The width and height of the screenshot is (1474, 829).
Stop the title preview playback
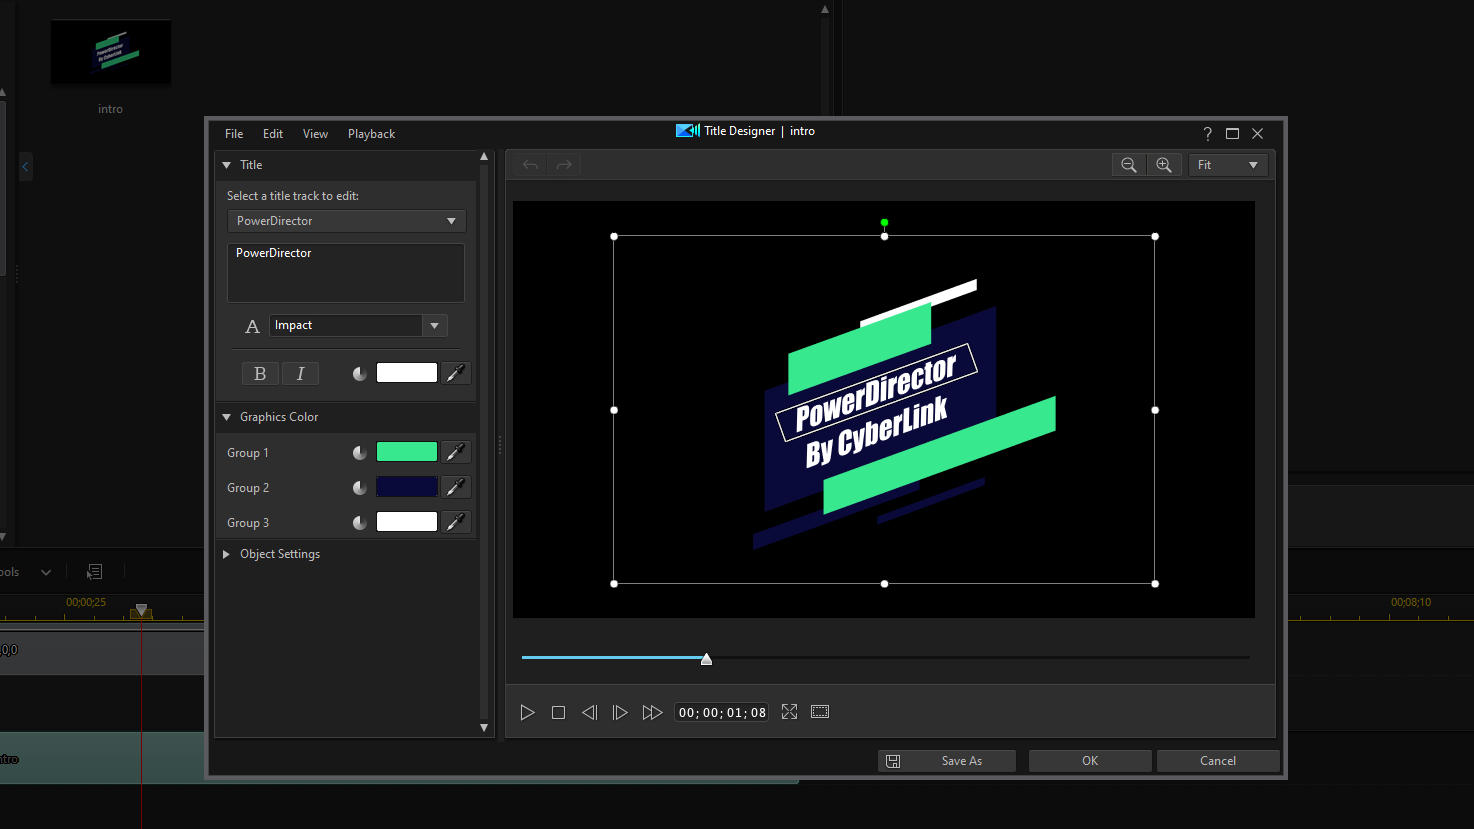(558, 712)
